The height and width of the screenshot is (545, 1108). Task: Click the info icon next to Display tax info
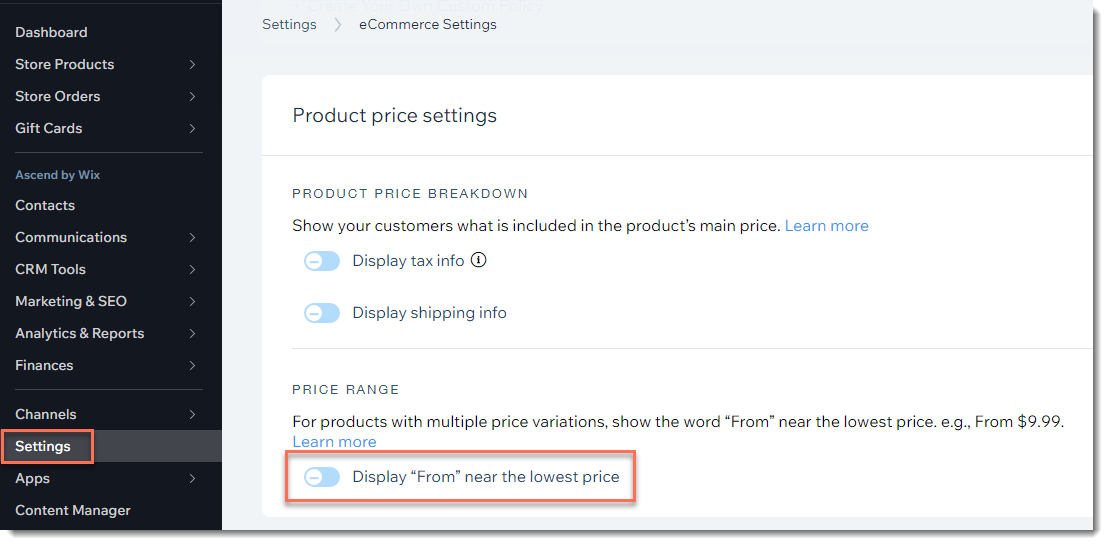479,260
